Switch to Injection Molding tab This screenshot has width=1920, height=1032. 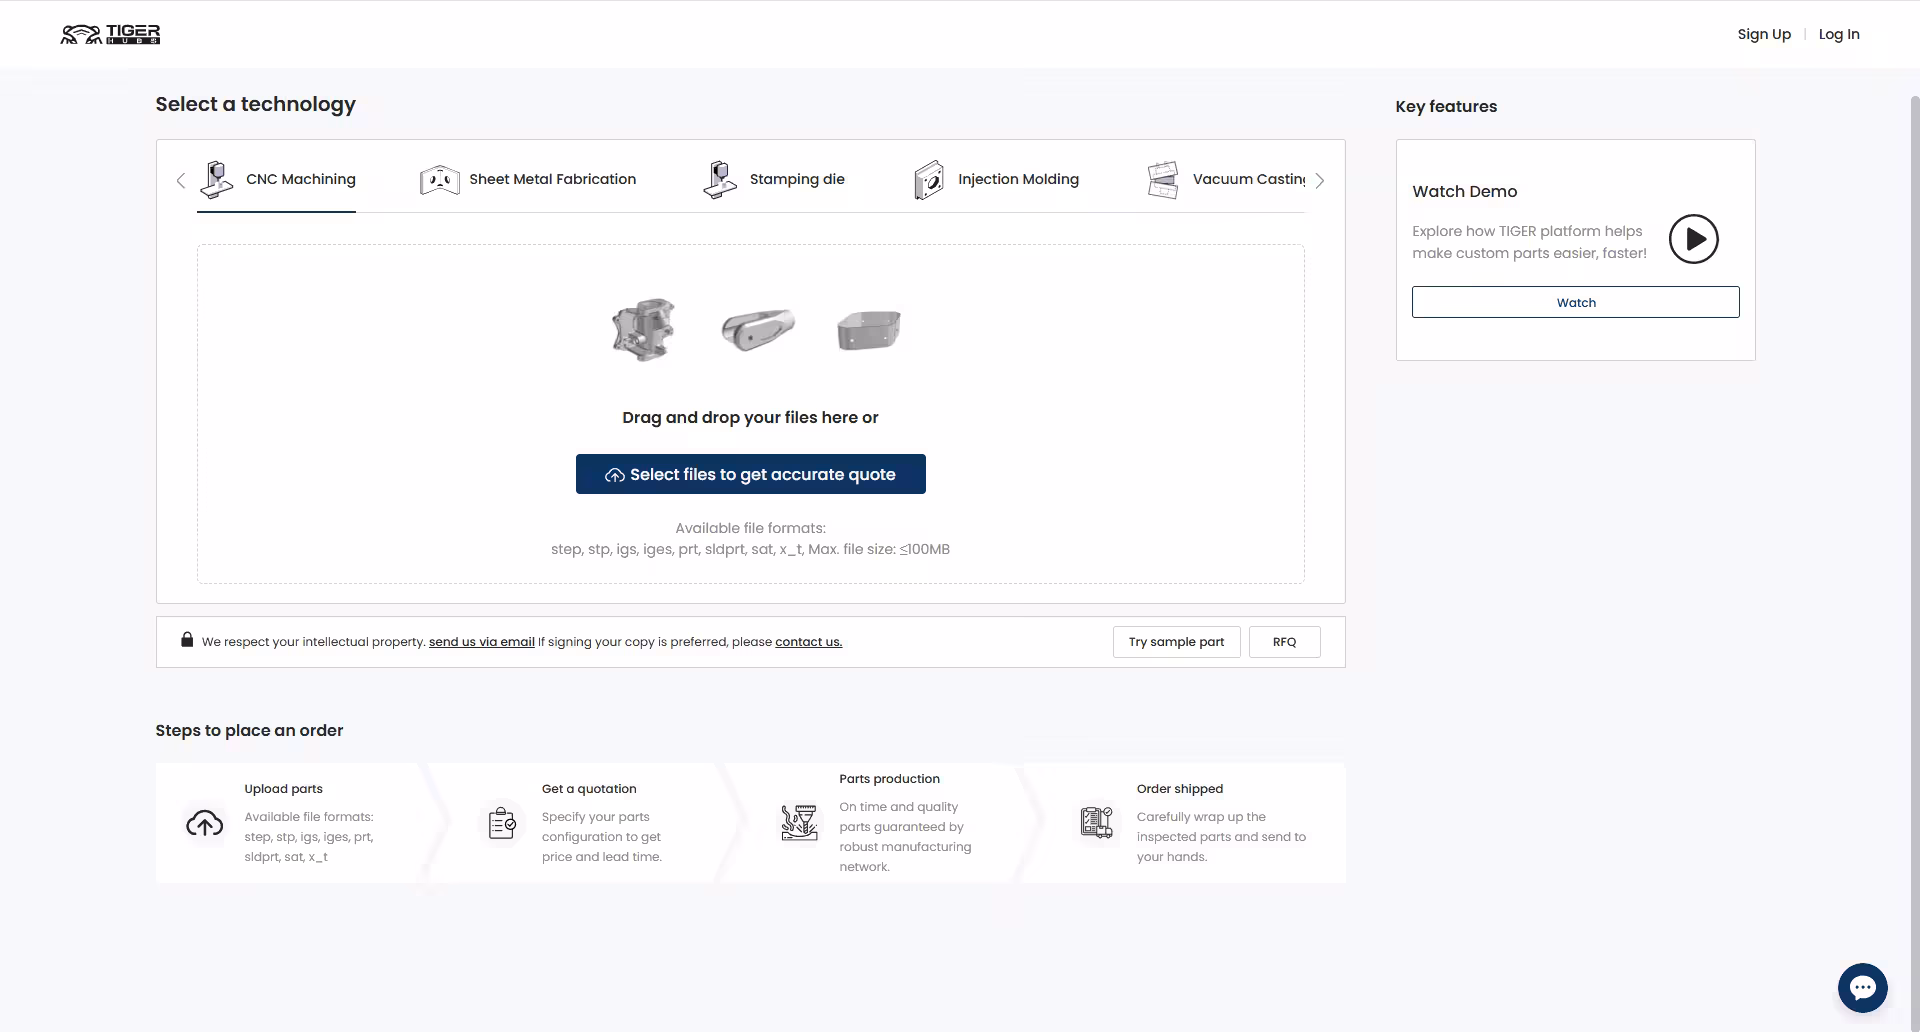click(996, 180)
